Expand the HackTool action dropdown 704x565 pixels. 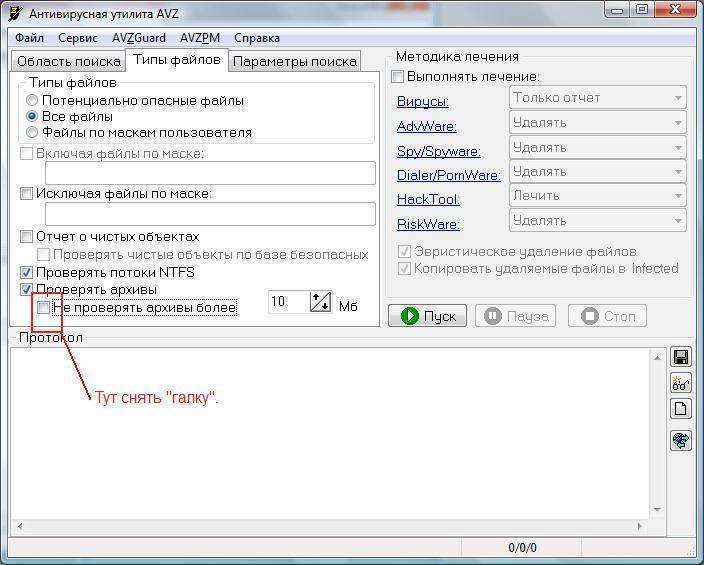(597, 196)
